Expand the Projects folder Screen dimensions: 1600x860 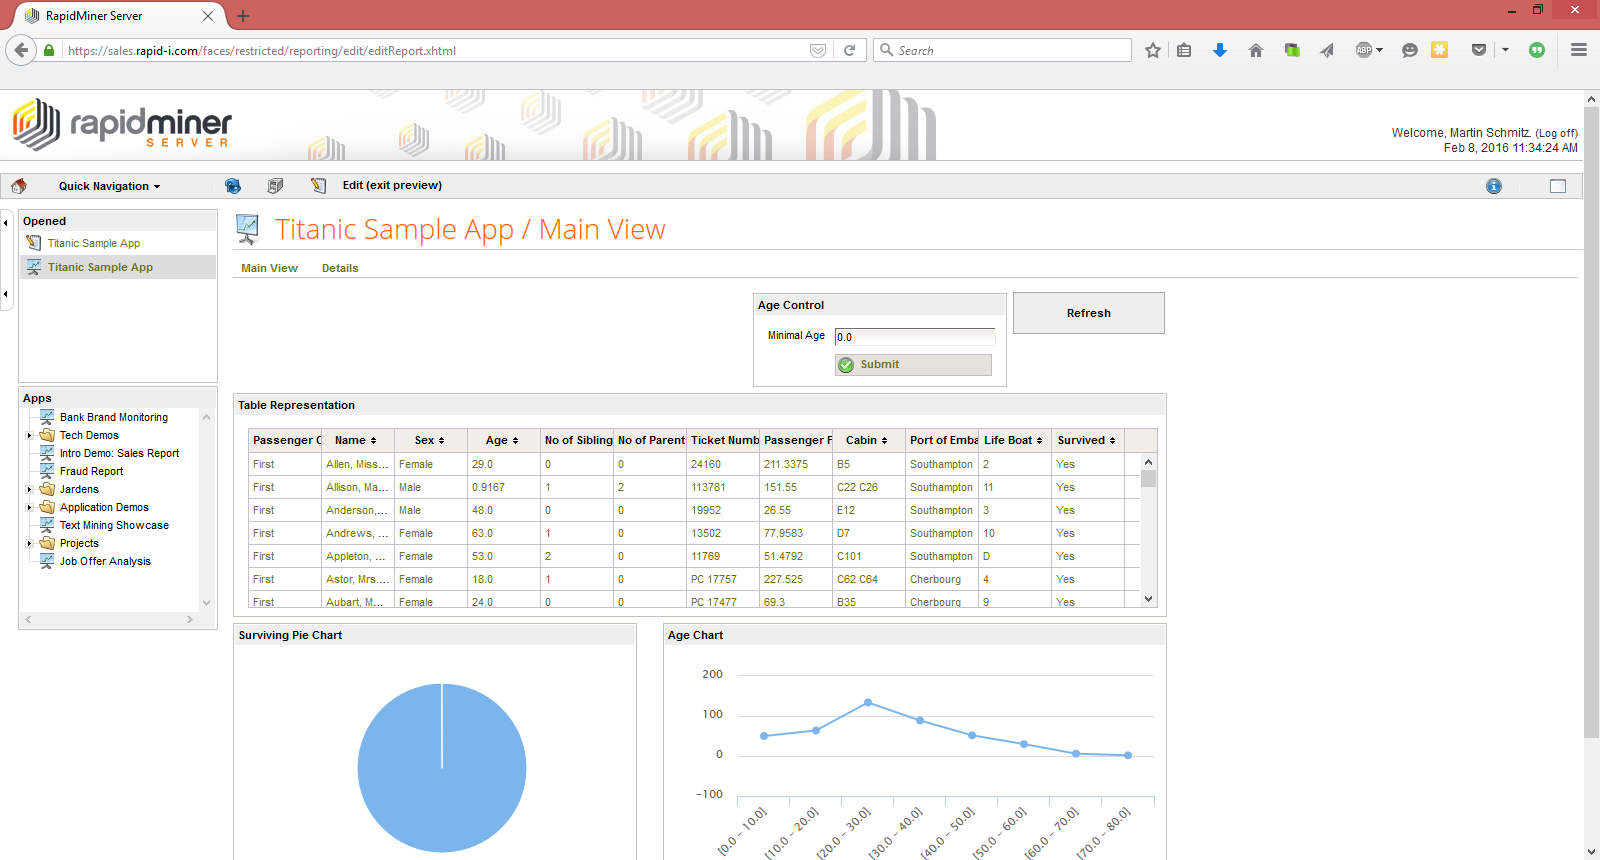(x=30, y=544)
